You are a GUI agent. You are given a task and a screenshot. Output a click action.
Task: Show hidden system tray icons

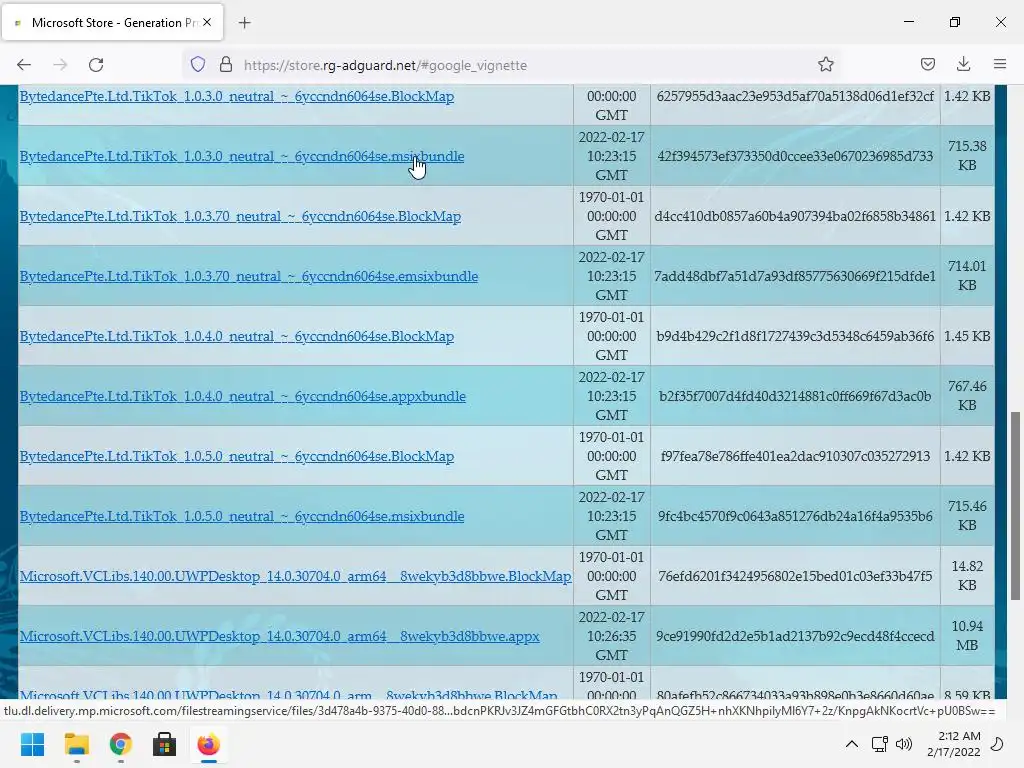[852, 744]
